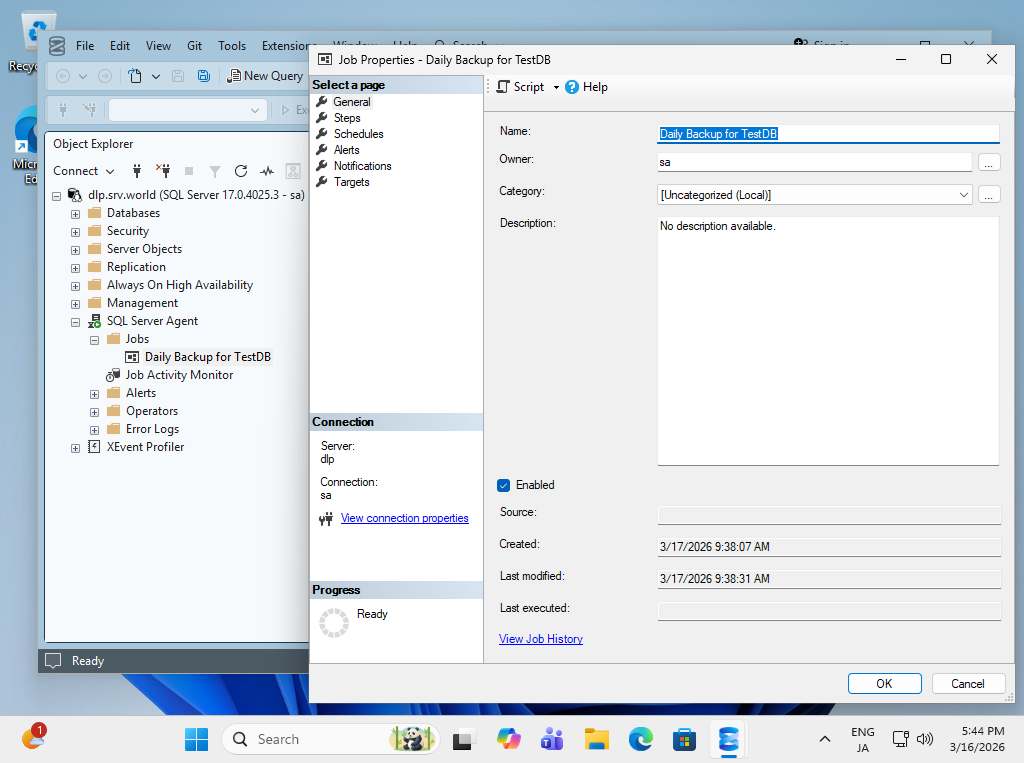
Task: Click the Activity Monitor pulse icon
Action: point(267,171)
